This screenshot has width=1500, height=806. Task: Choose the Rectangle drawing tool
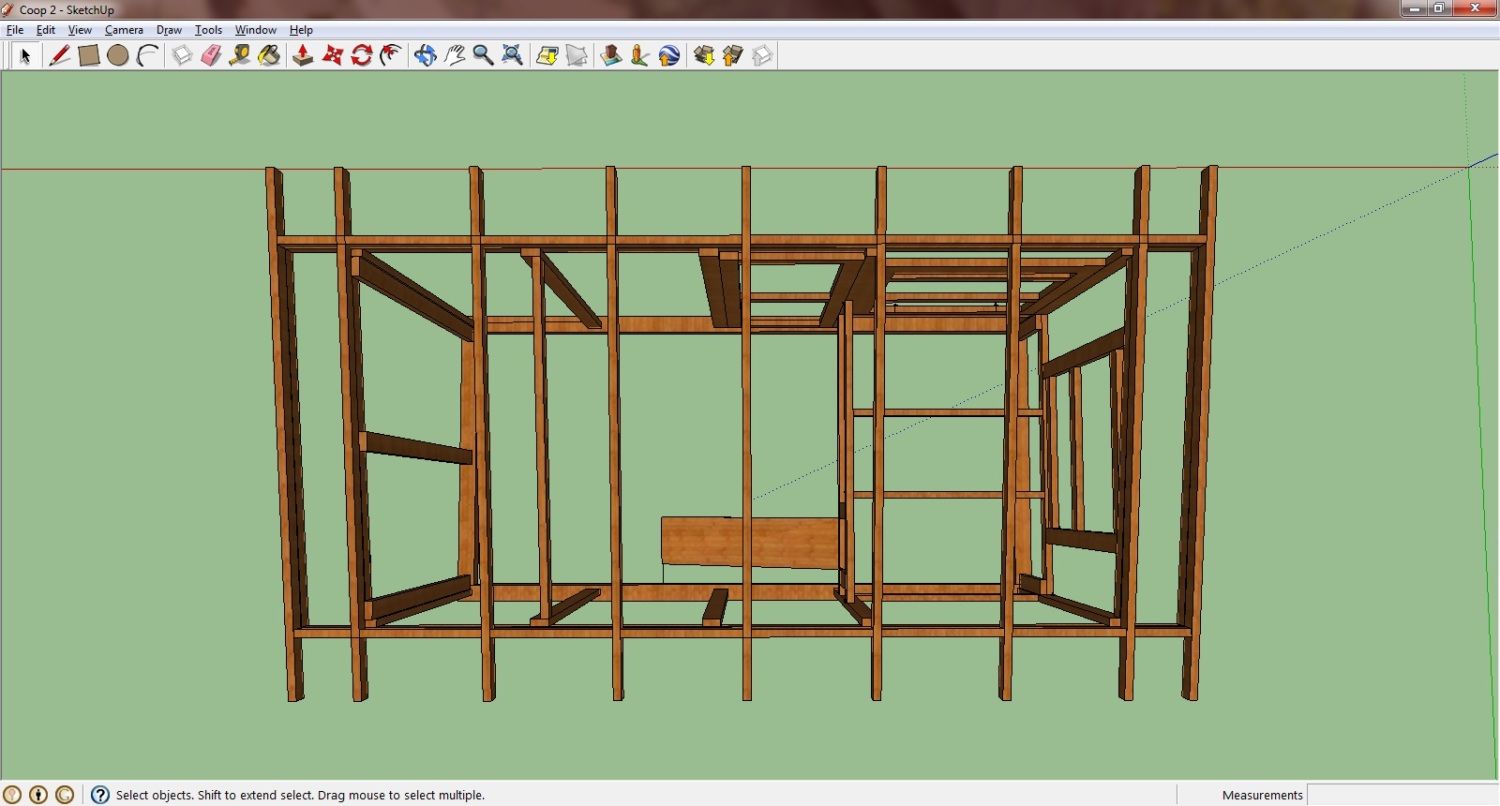[x=89, y=56]
